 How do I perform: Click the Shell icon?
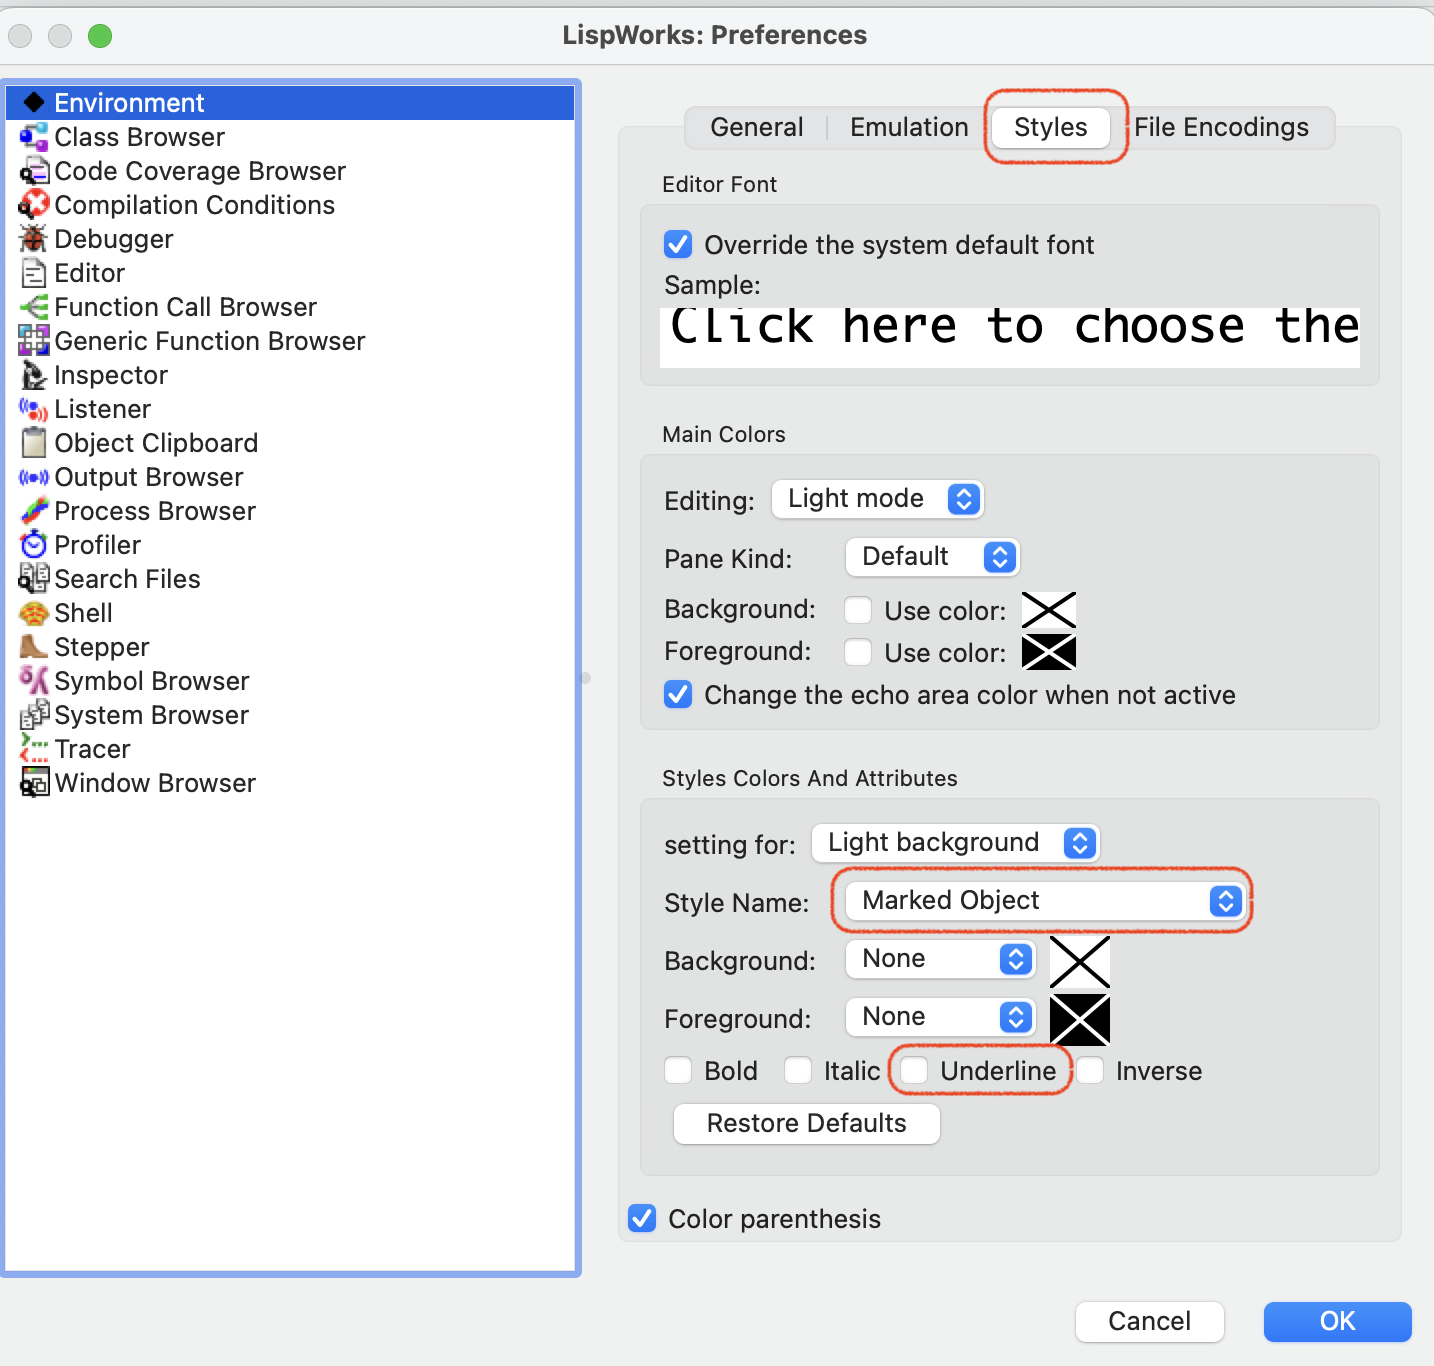click(x=34, y=613)
